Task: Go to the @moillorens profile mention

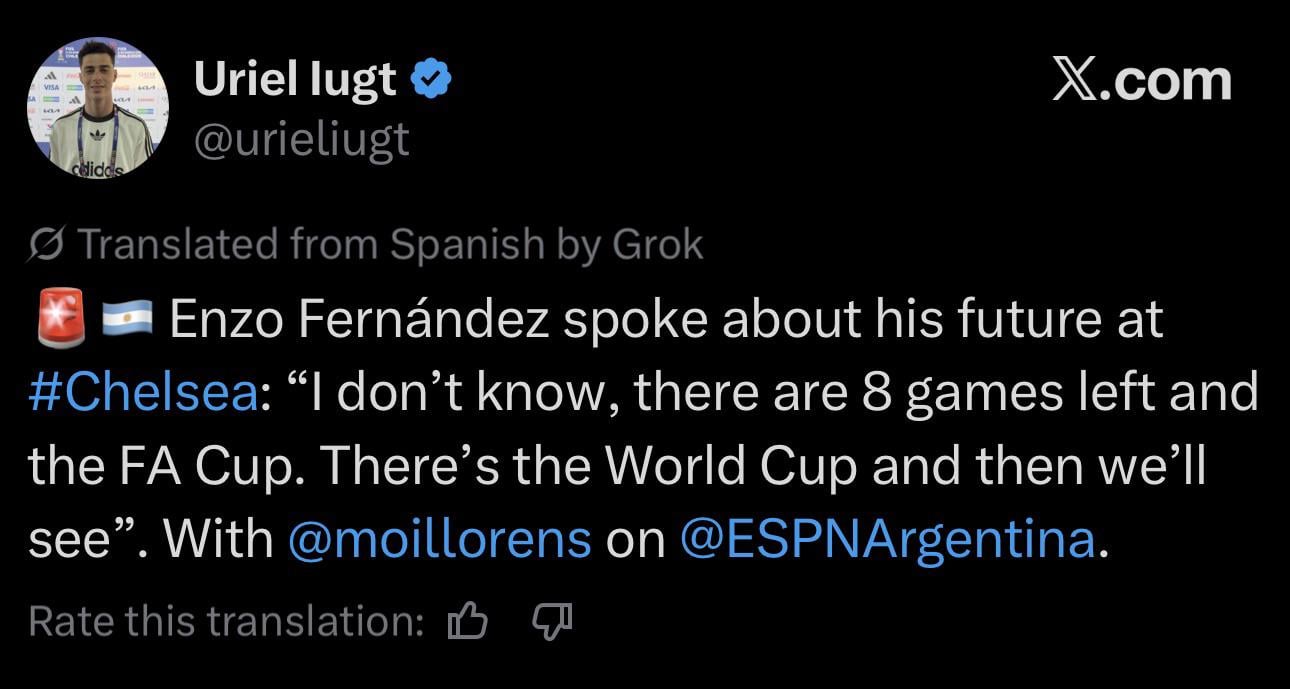Action: (439, 539)
